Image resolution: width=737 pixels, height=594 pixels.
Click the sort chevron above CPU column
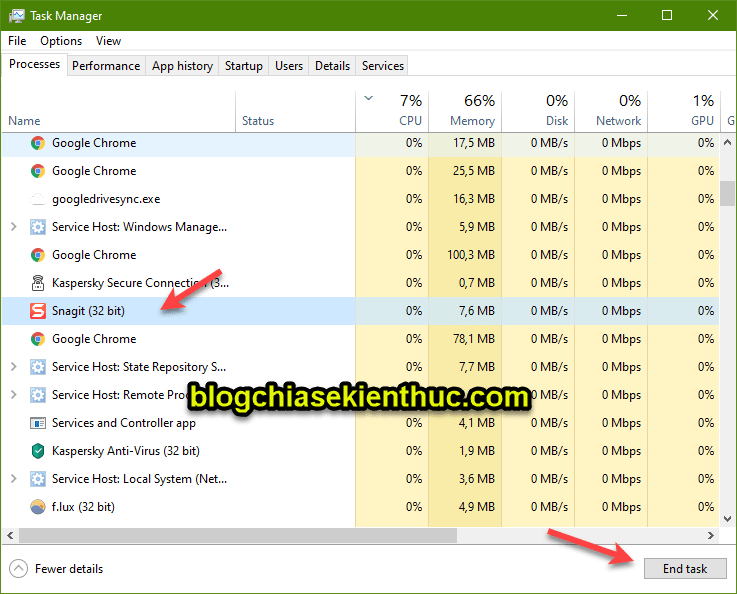(369, 98)
